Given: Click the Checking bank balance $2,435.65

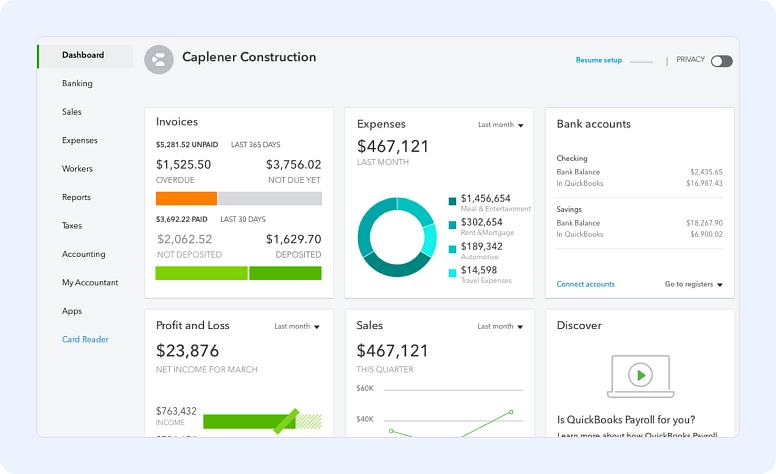Looking at the screenshot, I should pos(706,172).
